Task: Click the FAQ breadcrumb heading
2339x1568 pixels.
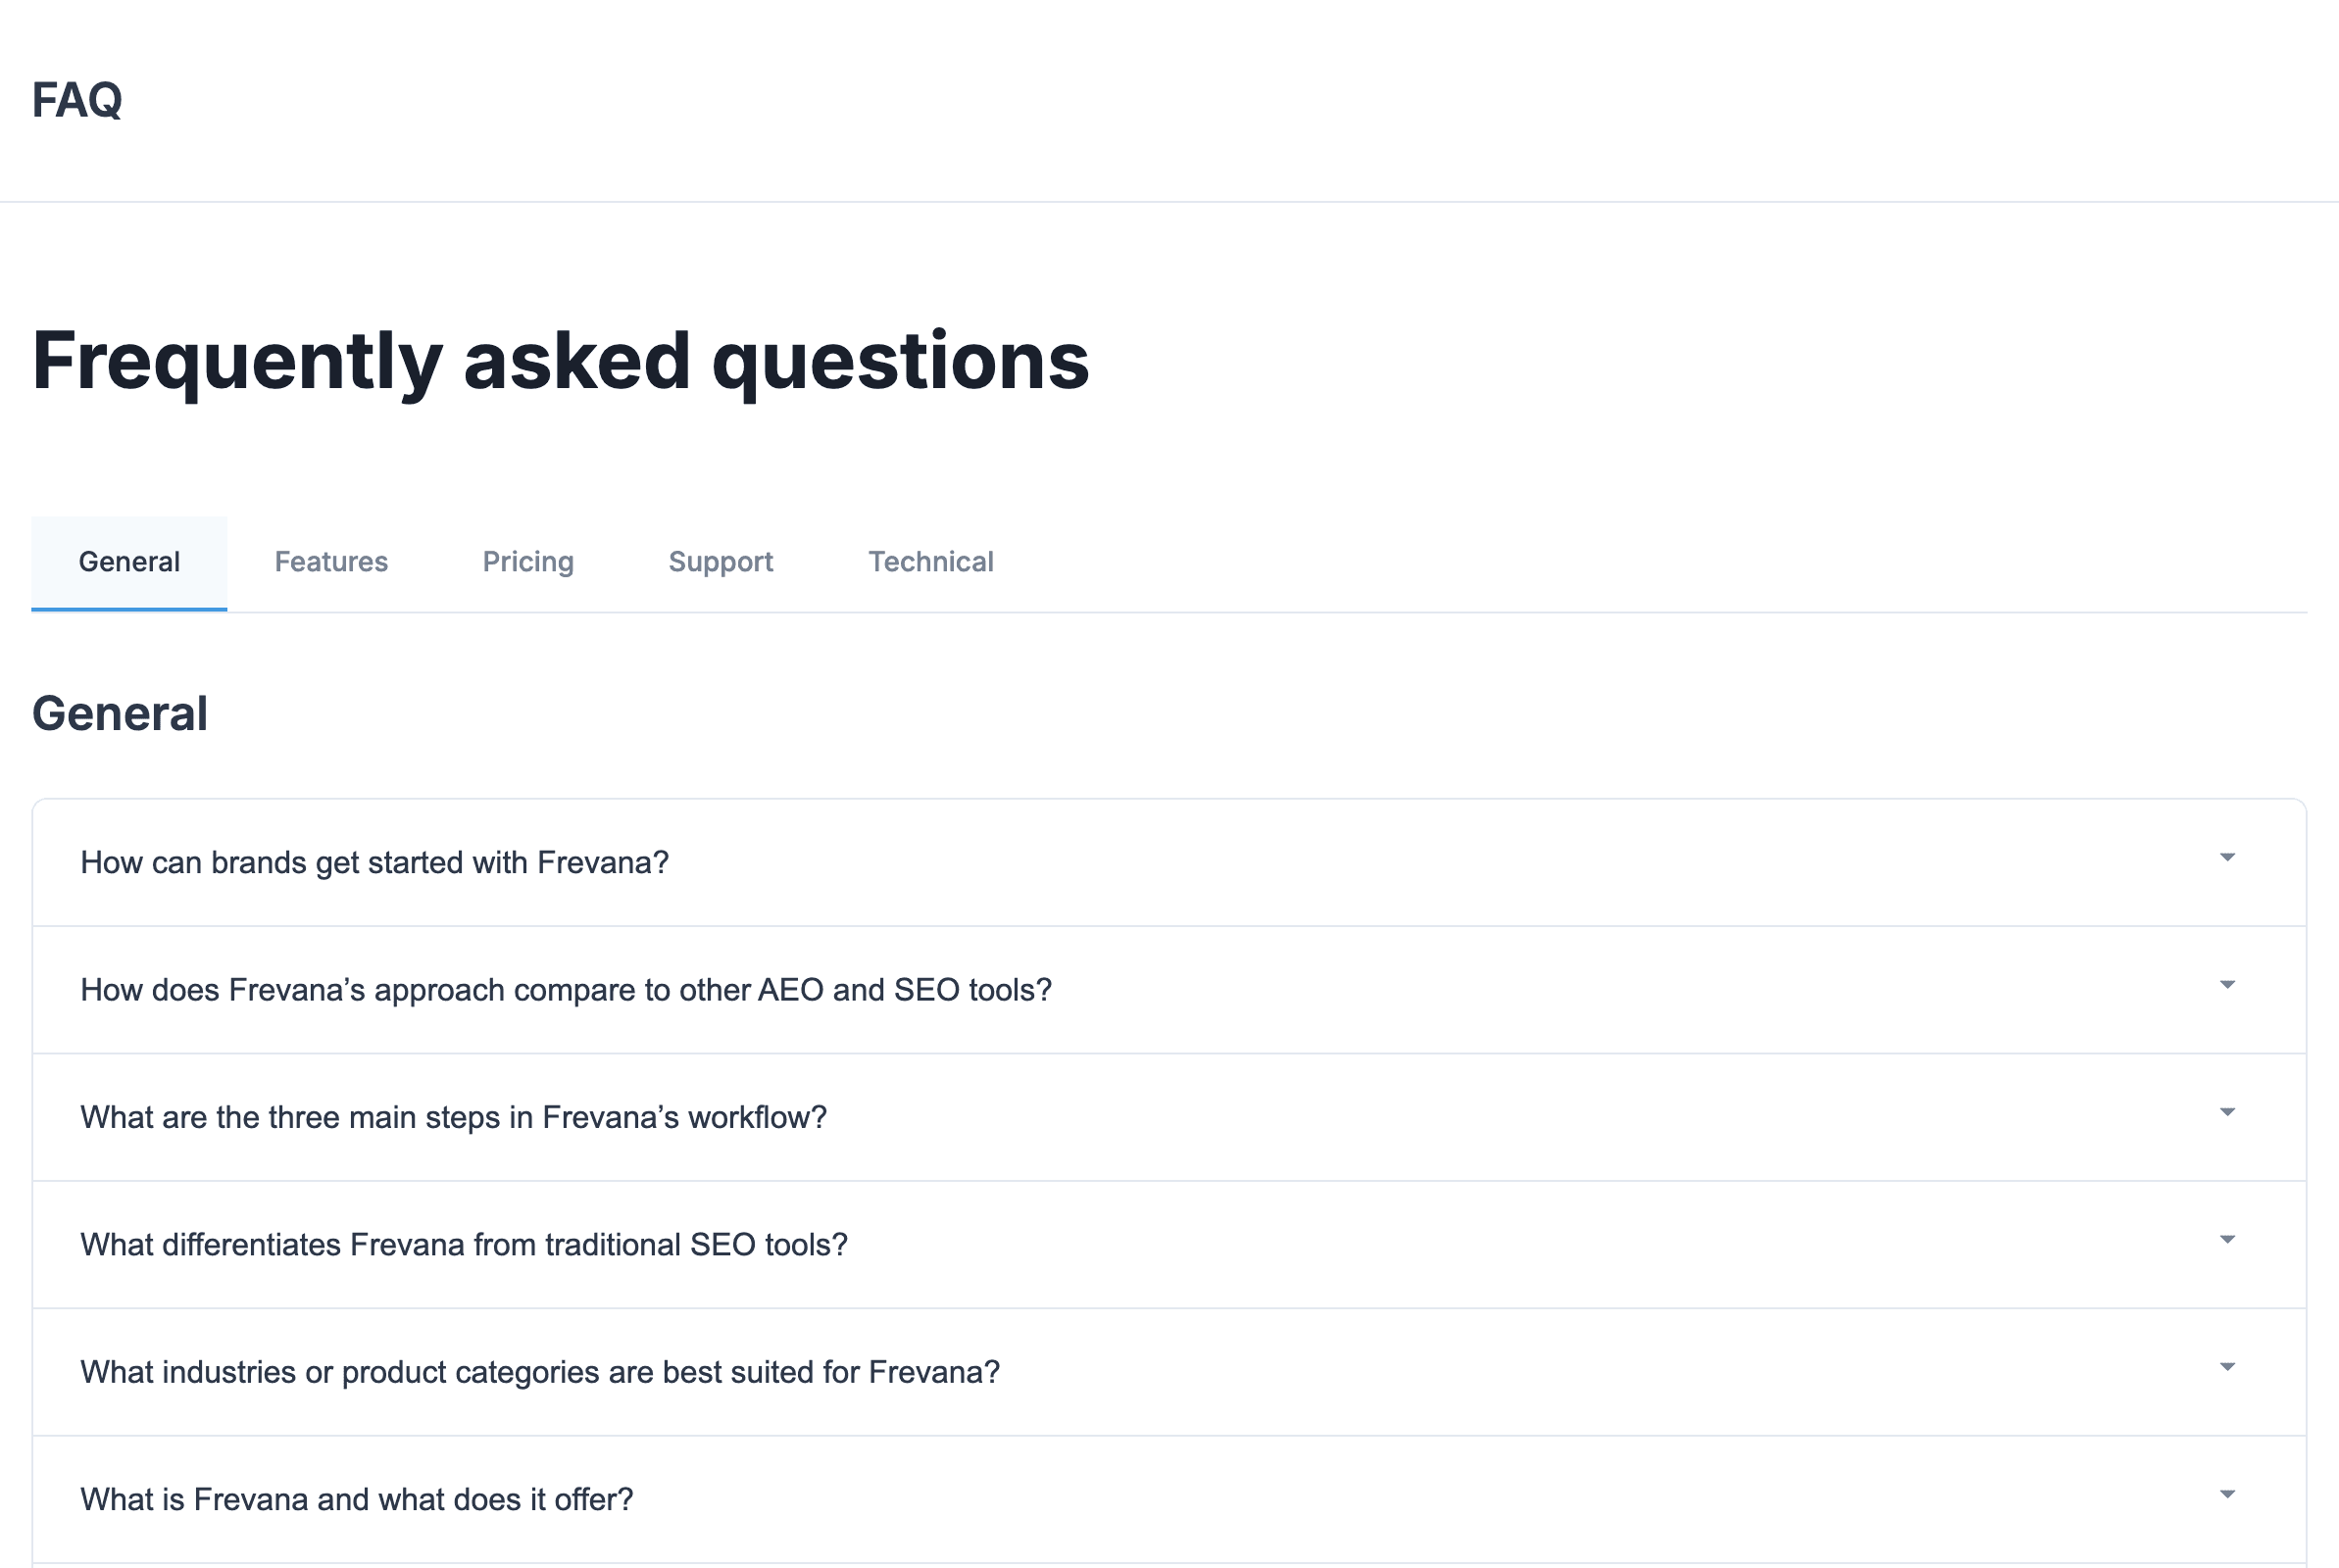Action: 76,99
